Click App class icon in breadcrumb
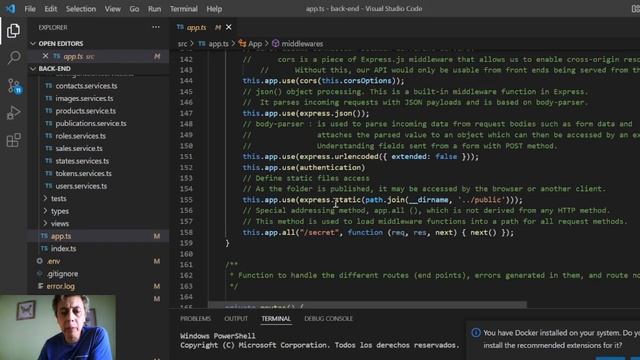Screen dimensions: 640x360 [242, 43]
